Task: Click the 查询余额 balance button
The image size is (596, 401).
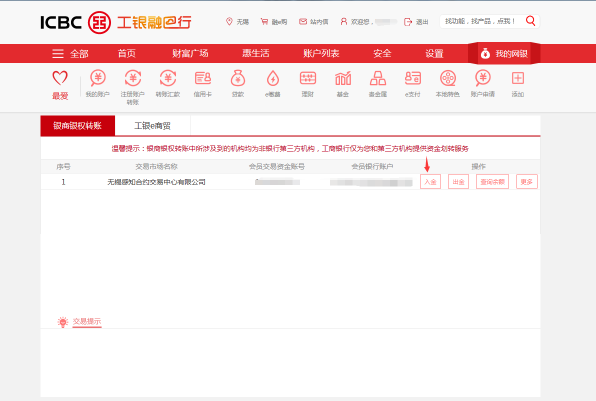Action: coord(492,182)
